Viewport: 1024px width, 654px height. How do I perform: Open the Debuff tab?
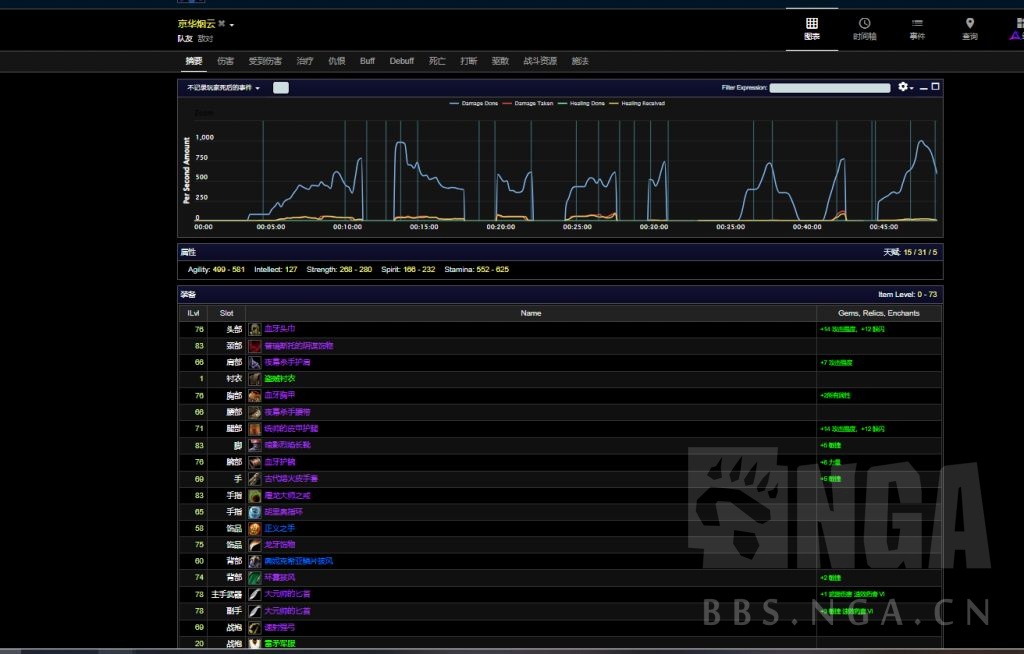coord(401,61)
